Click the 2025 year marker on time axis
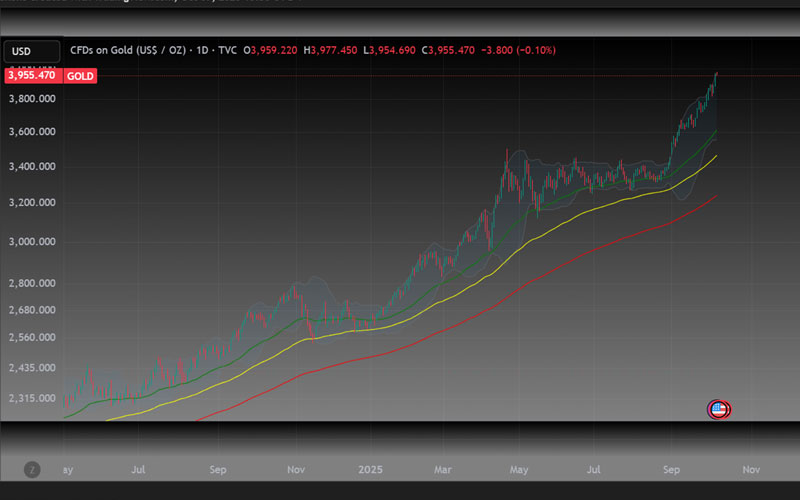Screen dimensions: 800x500 point(371,469)
